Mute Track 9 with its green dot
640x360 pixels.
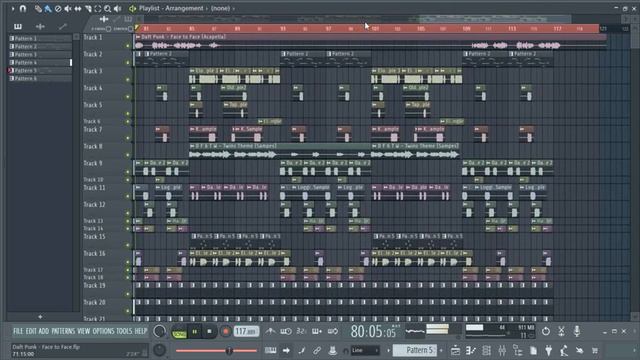tap(128, 172)
